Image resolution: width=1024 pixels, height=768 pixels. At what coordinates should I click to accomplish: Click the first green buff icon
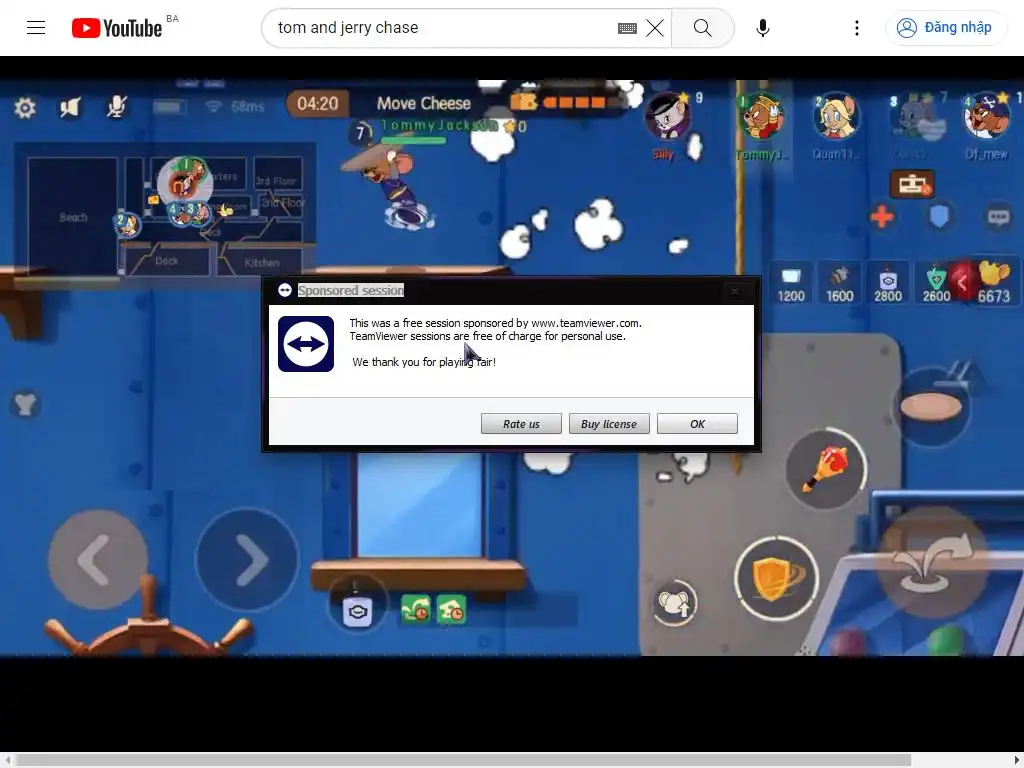coord(415,609)
